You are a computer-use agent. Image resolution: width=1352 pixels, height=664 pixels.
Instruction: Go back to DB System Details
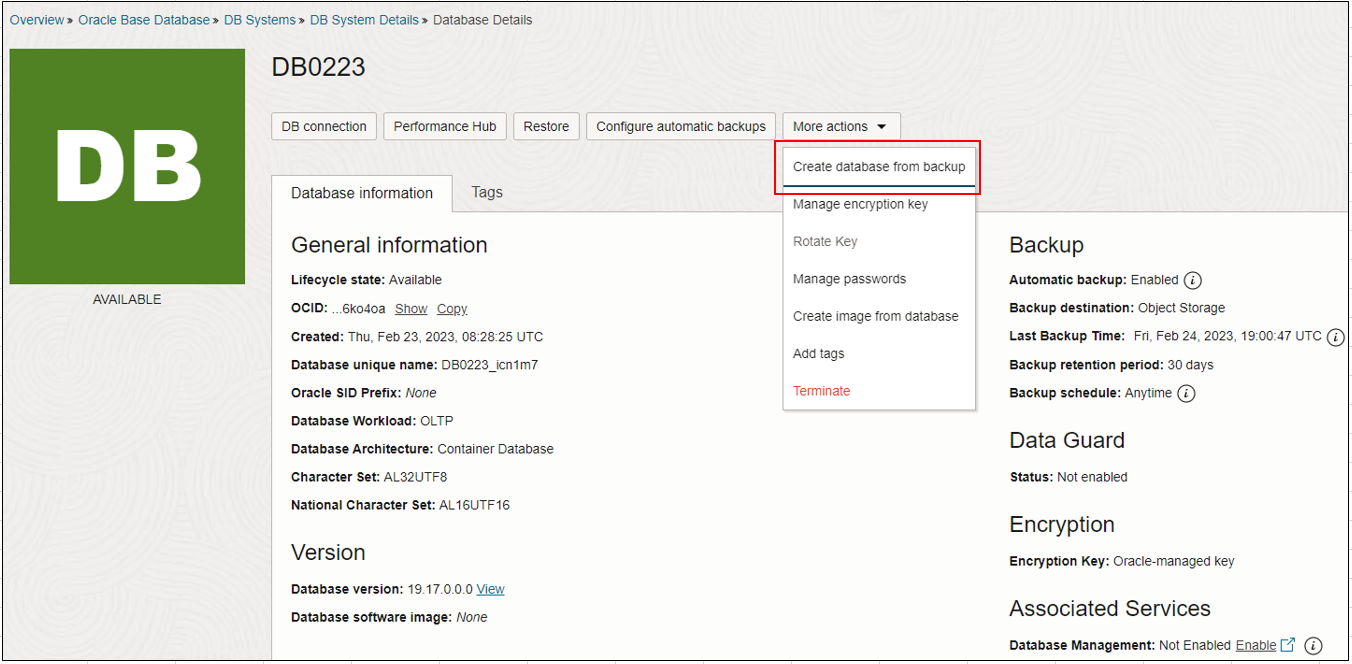pos(364,20)
